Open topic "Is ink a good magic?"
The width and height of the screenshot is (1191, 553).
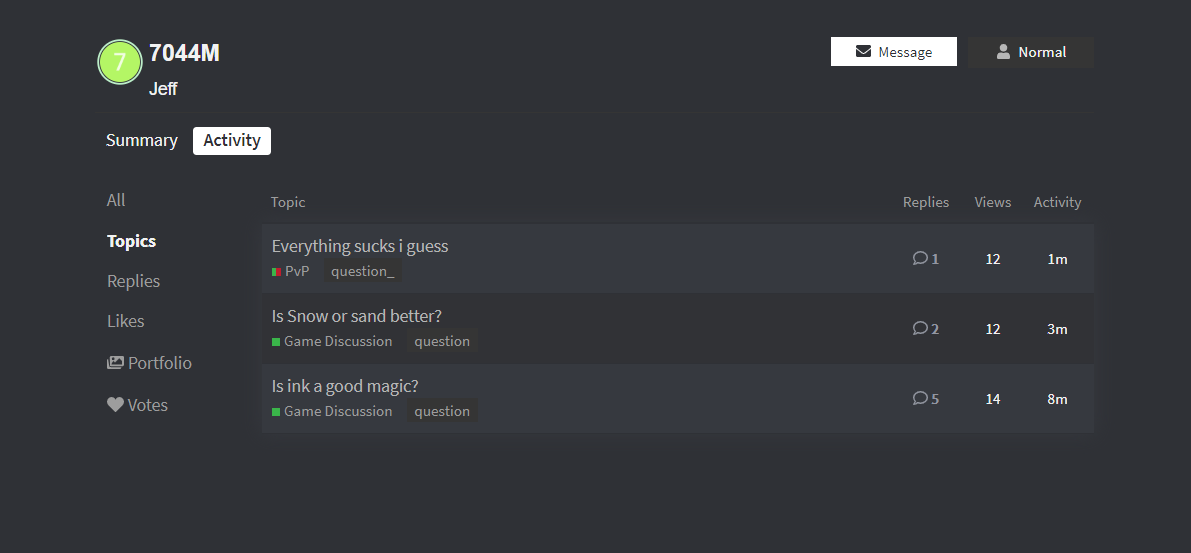pos(345,386)
